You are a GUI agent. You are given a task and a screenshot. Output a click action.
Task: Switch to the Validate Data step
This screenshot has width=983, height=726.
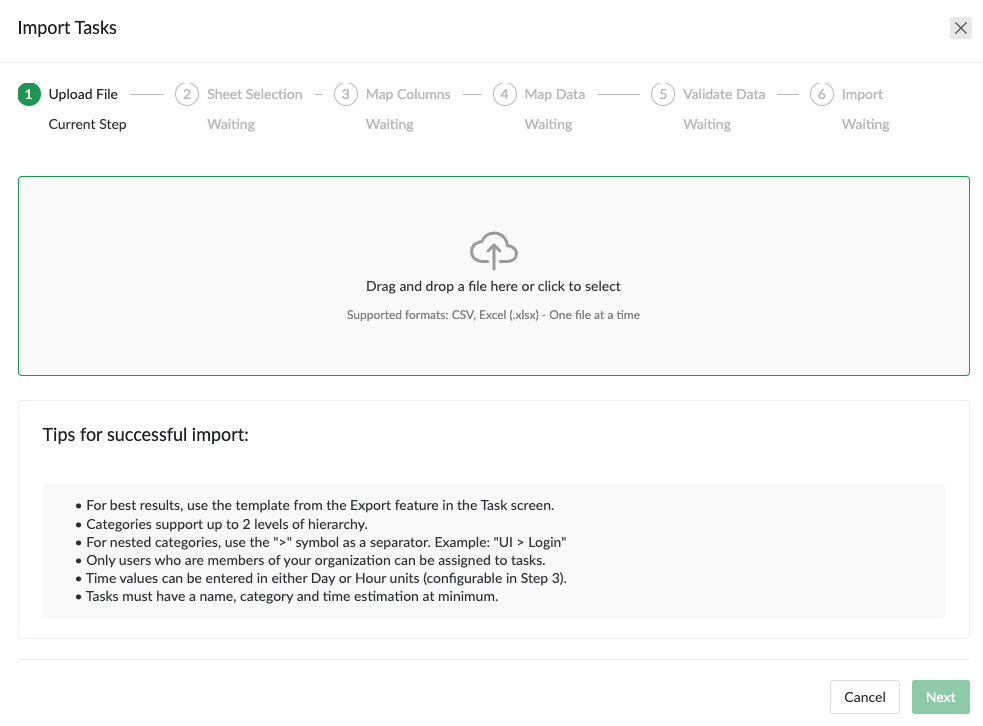point(724,94)
